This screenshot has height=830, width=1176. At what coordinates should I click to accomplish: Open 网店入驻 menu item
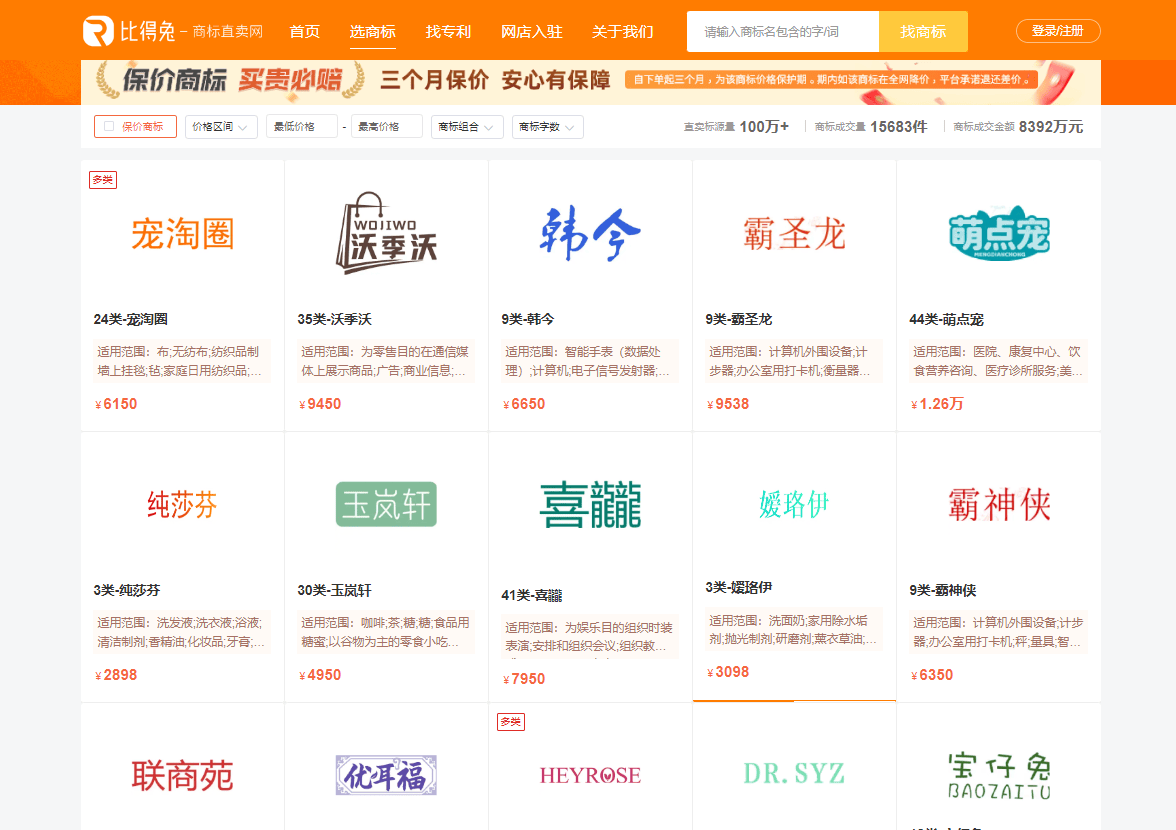[531, 31]
